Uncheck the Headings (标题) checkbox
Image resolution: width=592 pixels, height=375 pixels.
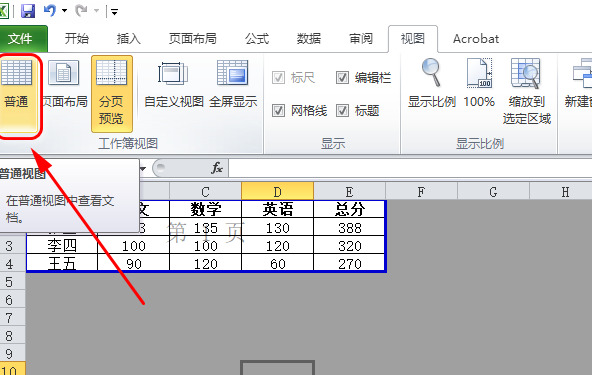click(x=342, y=111)
